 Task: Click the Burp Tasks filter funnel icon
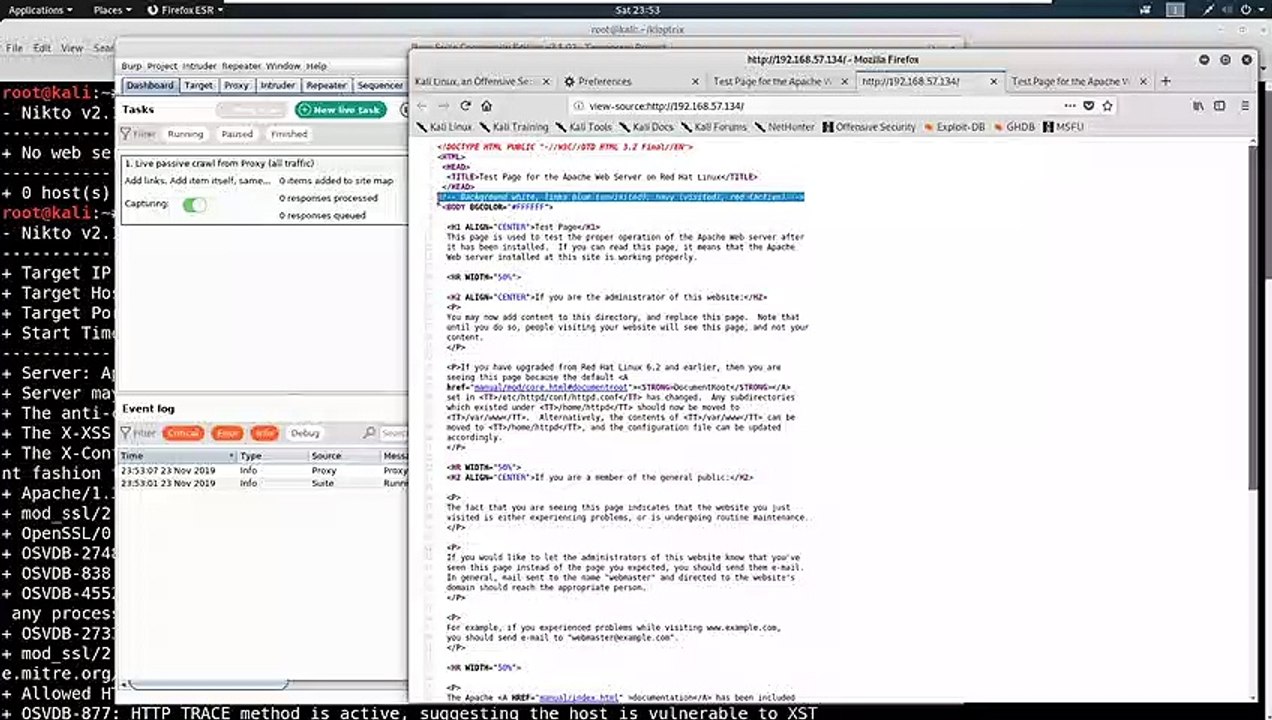coord(125,134)
